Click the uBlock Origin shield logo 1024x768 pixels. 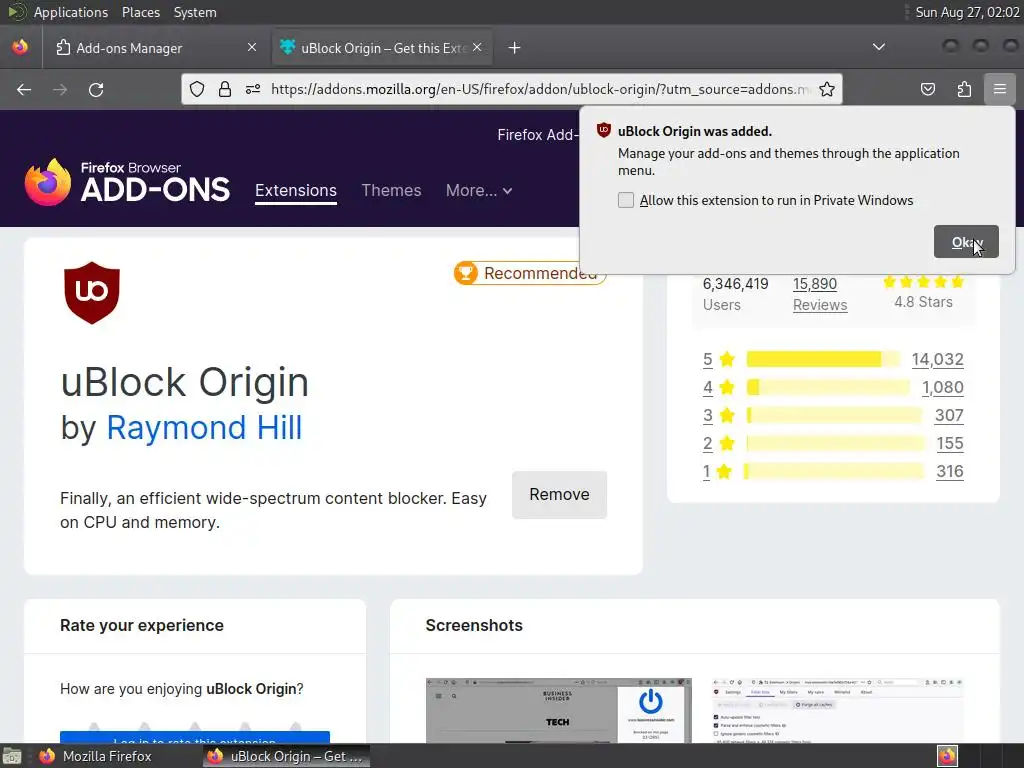92,293
